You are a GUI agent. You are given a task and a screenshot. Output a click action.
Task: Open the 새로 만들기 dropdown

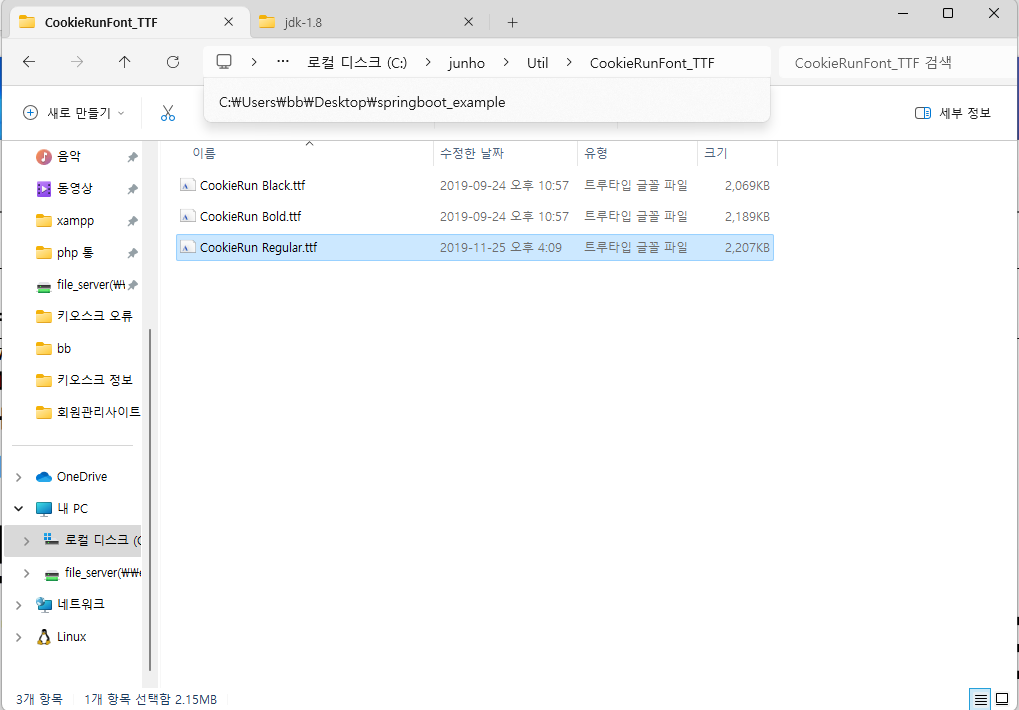coord(73,113)
